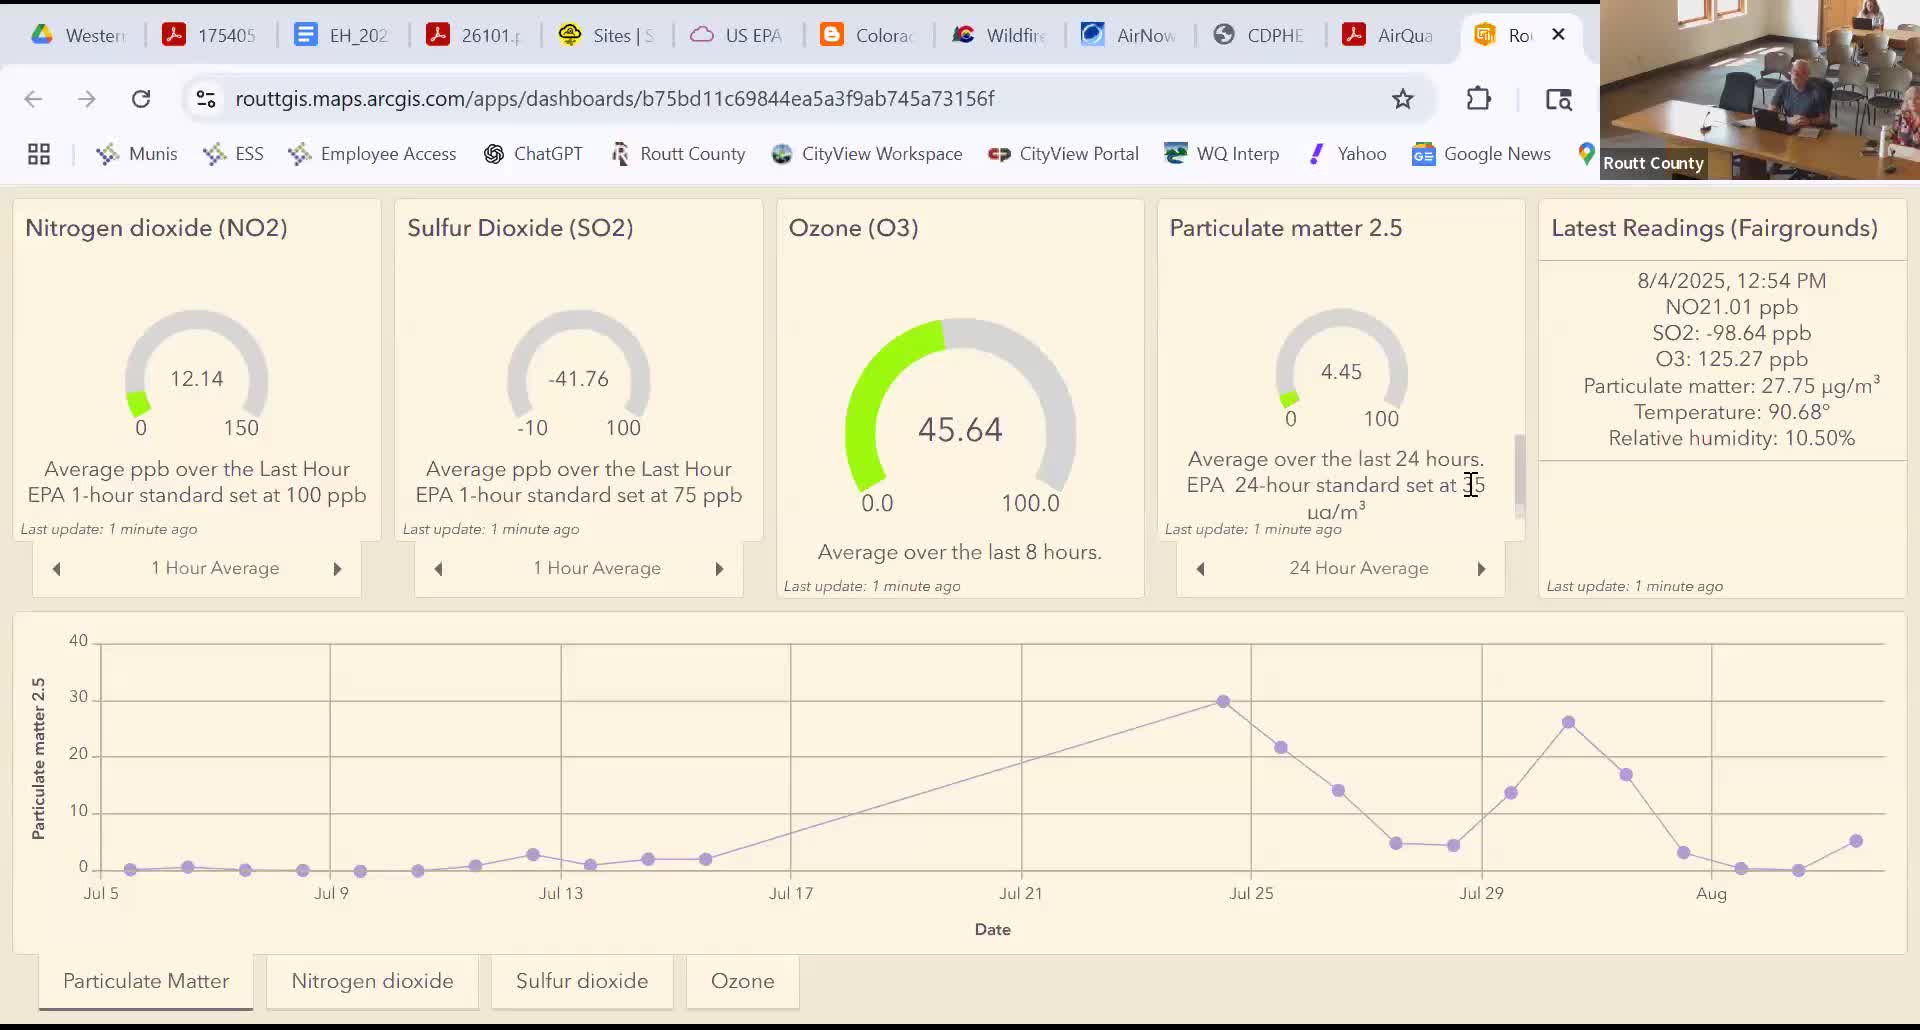
Task: Go to previous Particulate matter 2.5 average
Action: 1201,569
